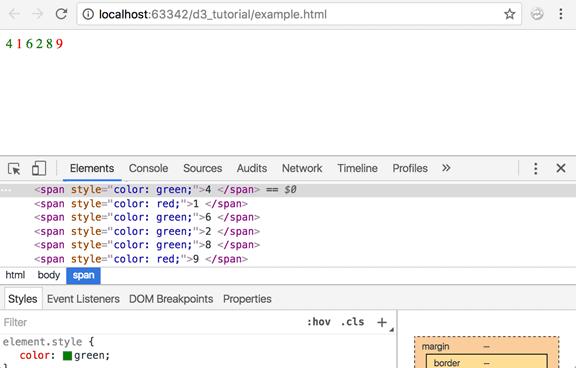Click the ellipsis beside the selected span row

pos(6,190)
